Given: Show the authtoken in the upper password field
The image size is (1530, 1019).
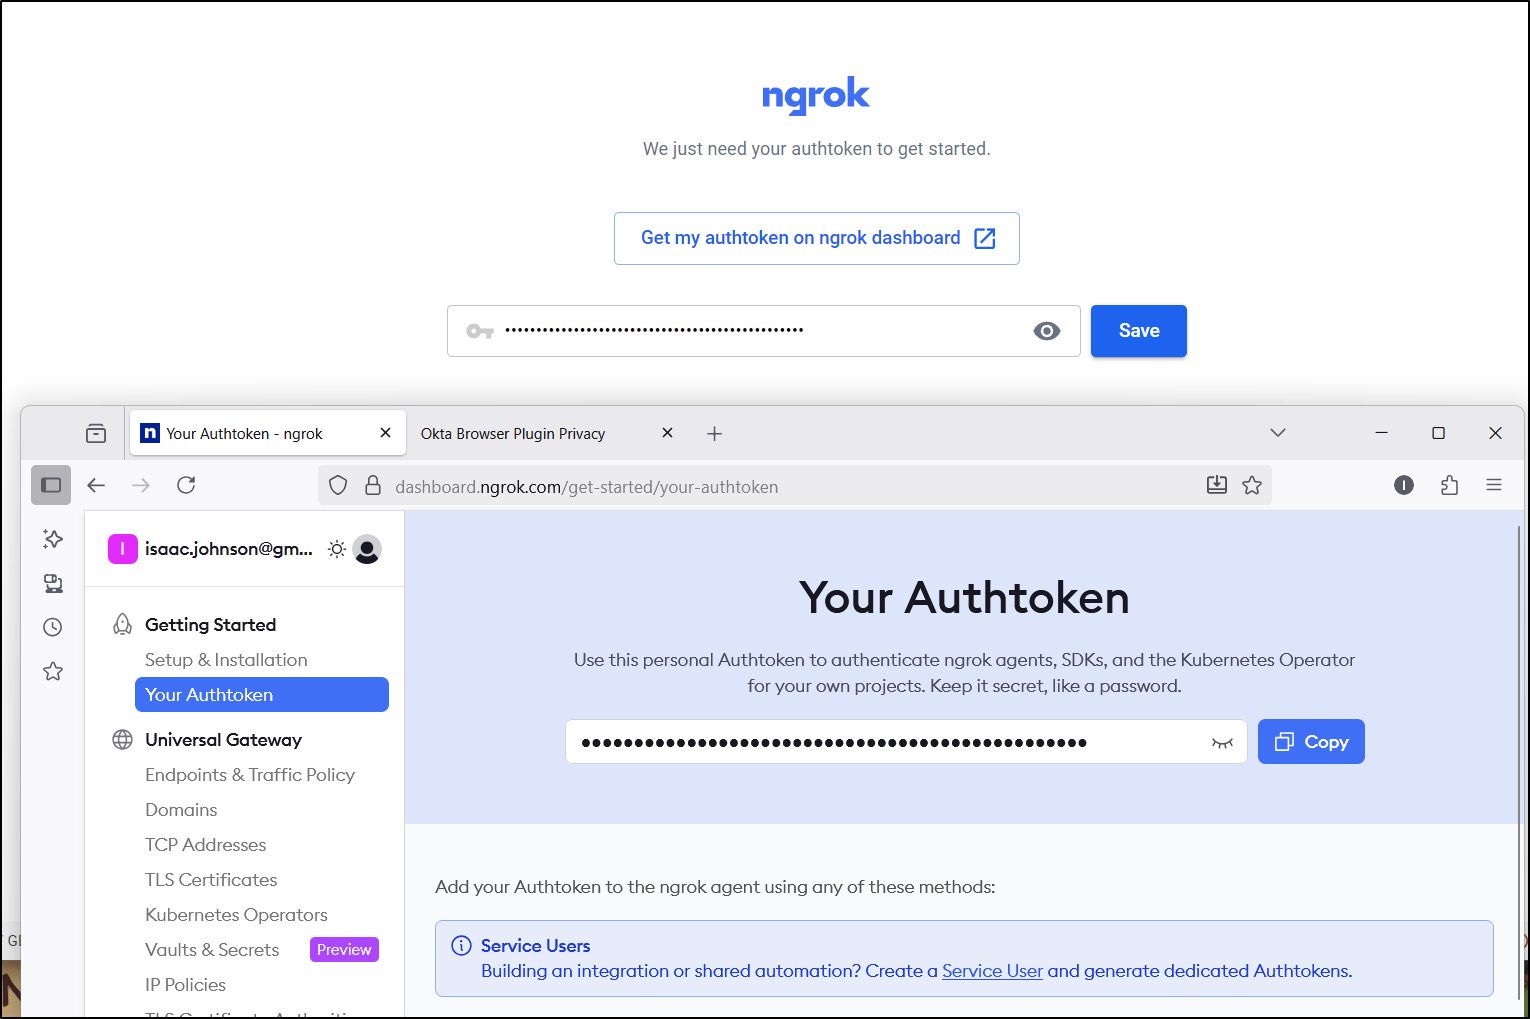Looking at the screenshot, I should pos(1046,331).
